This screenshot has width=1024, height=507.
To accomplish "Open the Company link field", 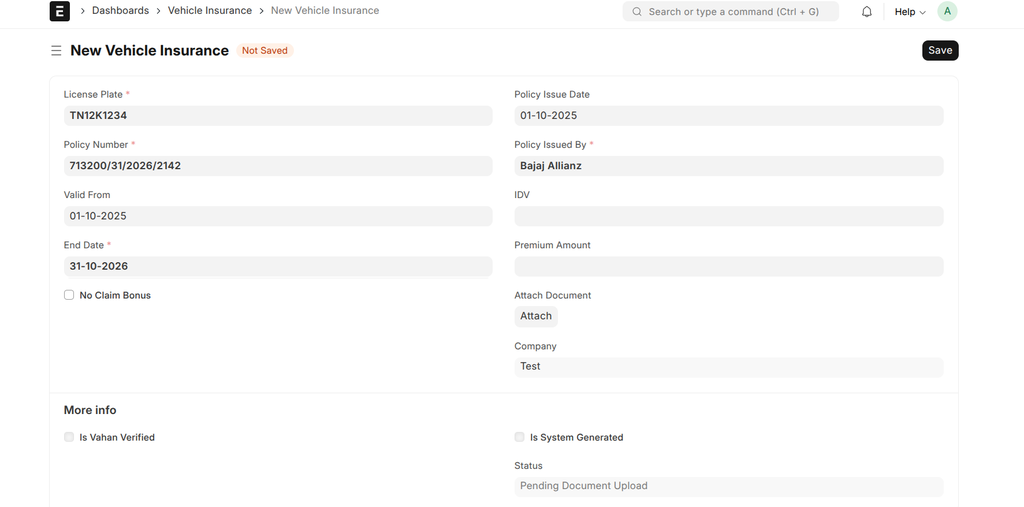I will pyautogui.click(x=728, y=367).
